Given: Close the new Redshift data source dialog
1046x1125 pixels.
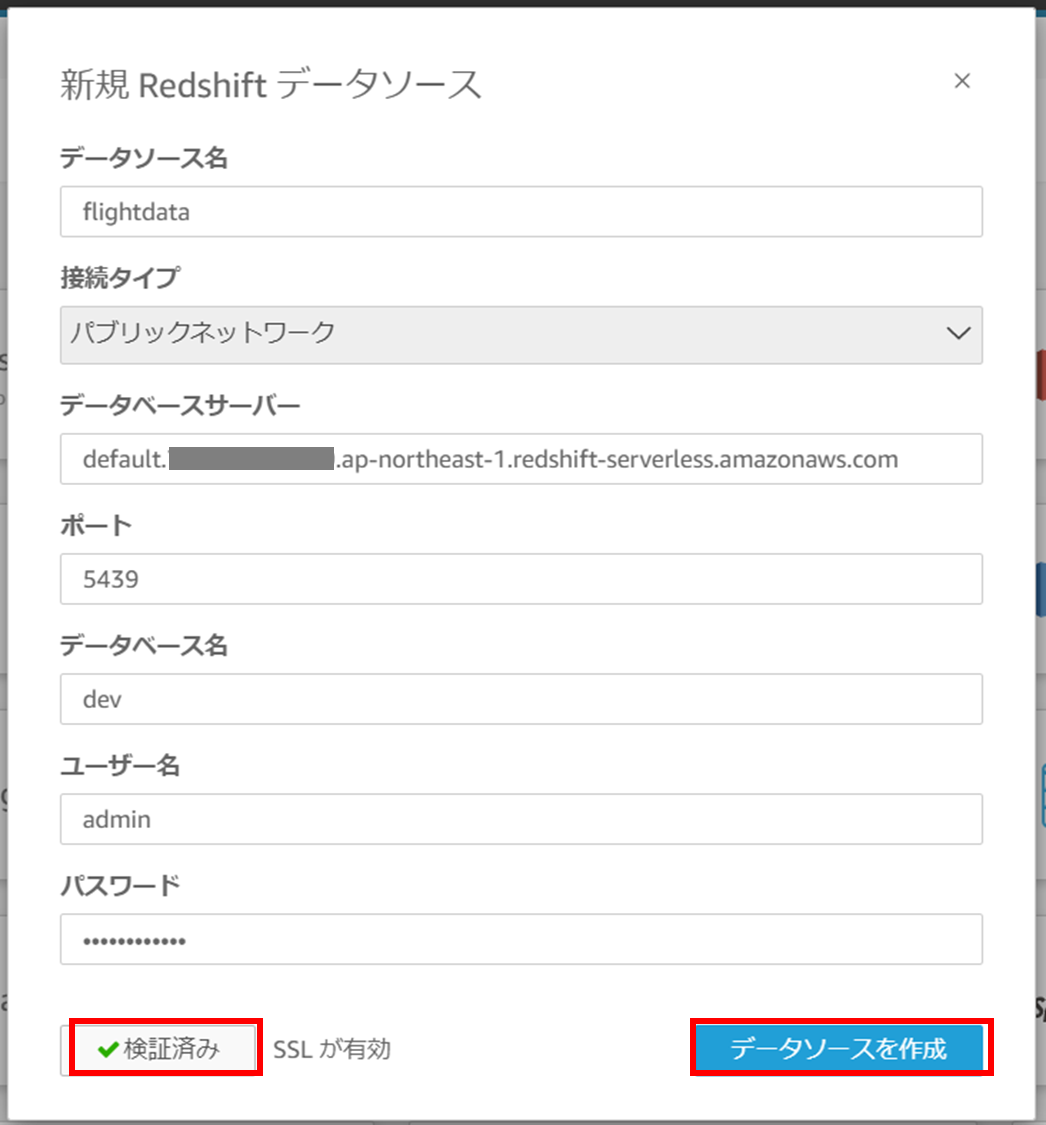Looking at the screenshot, I should tap(961, 81).
